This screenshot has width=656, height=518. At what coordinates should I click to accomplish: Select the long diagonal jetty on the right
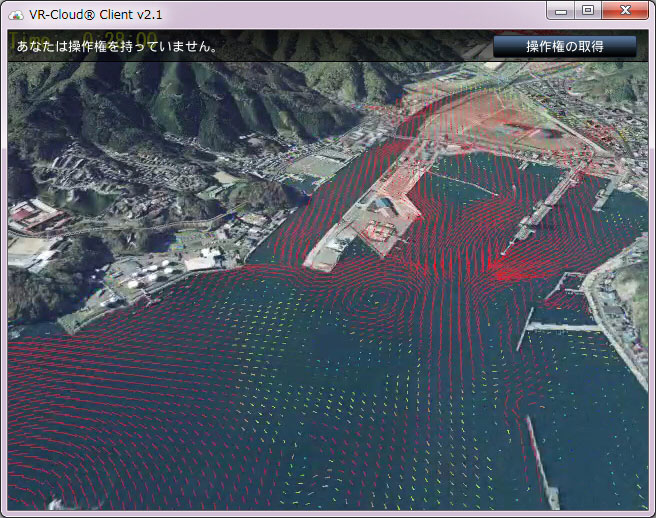click(x=545, y=212)
